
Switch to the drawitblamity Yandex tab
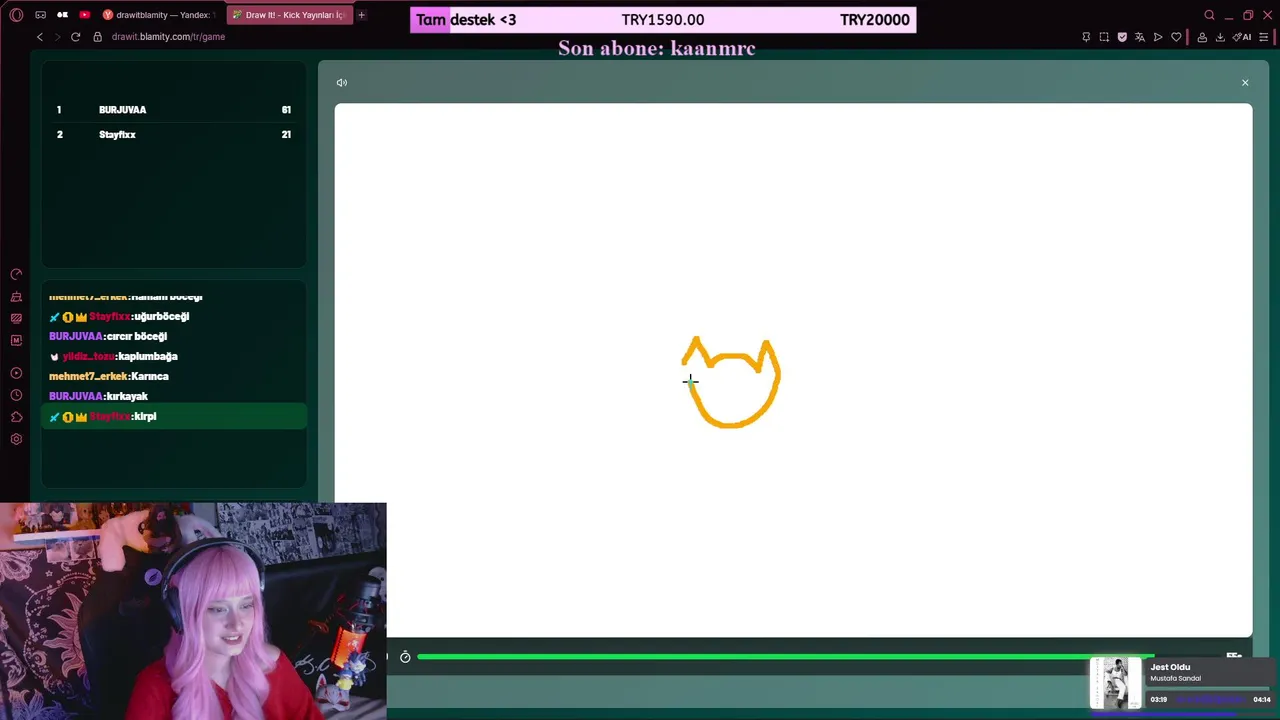coord(160,15)
